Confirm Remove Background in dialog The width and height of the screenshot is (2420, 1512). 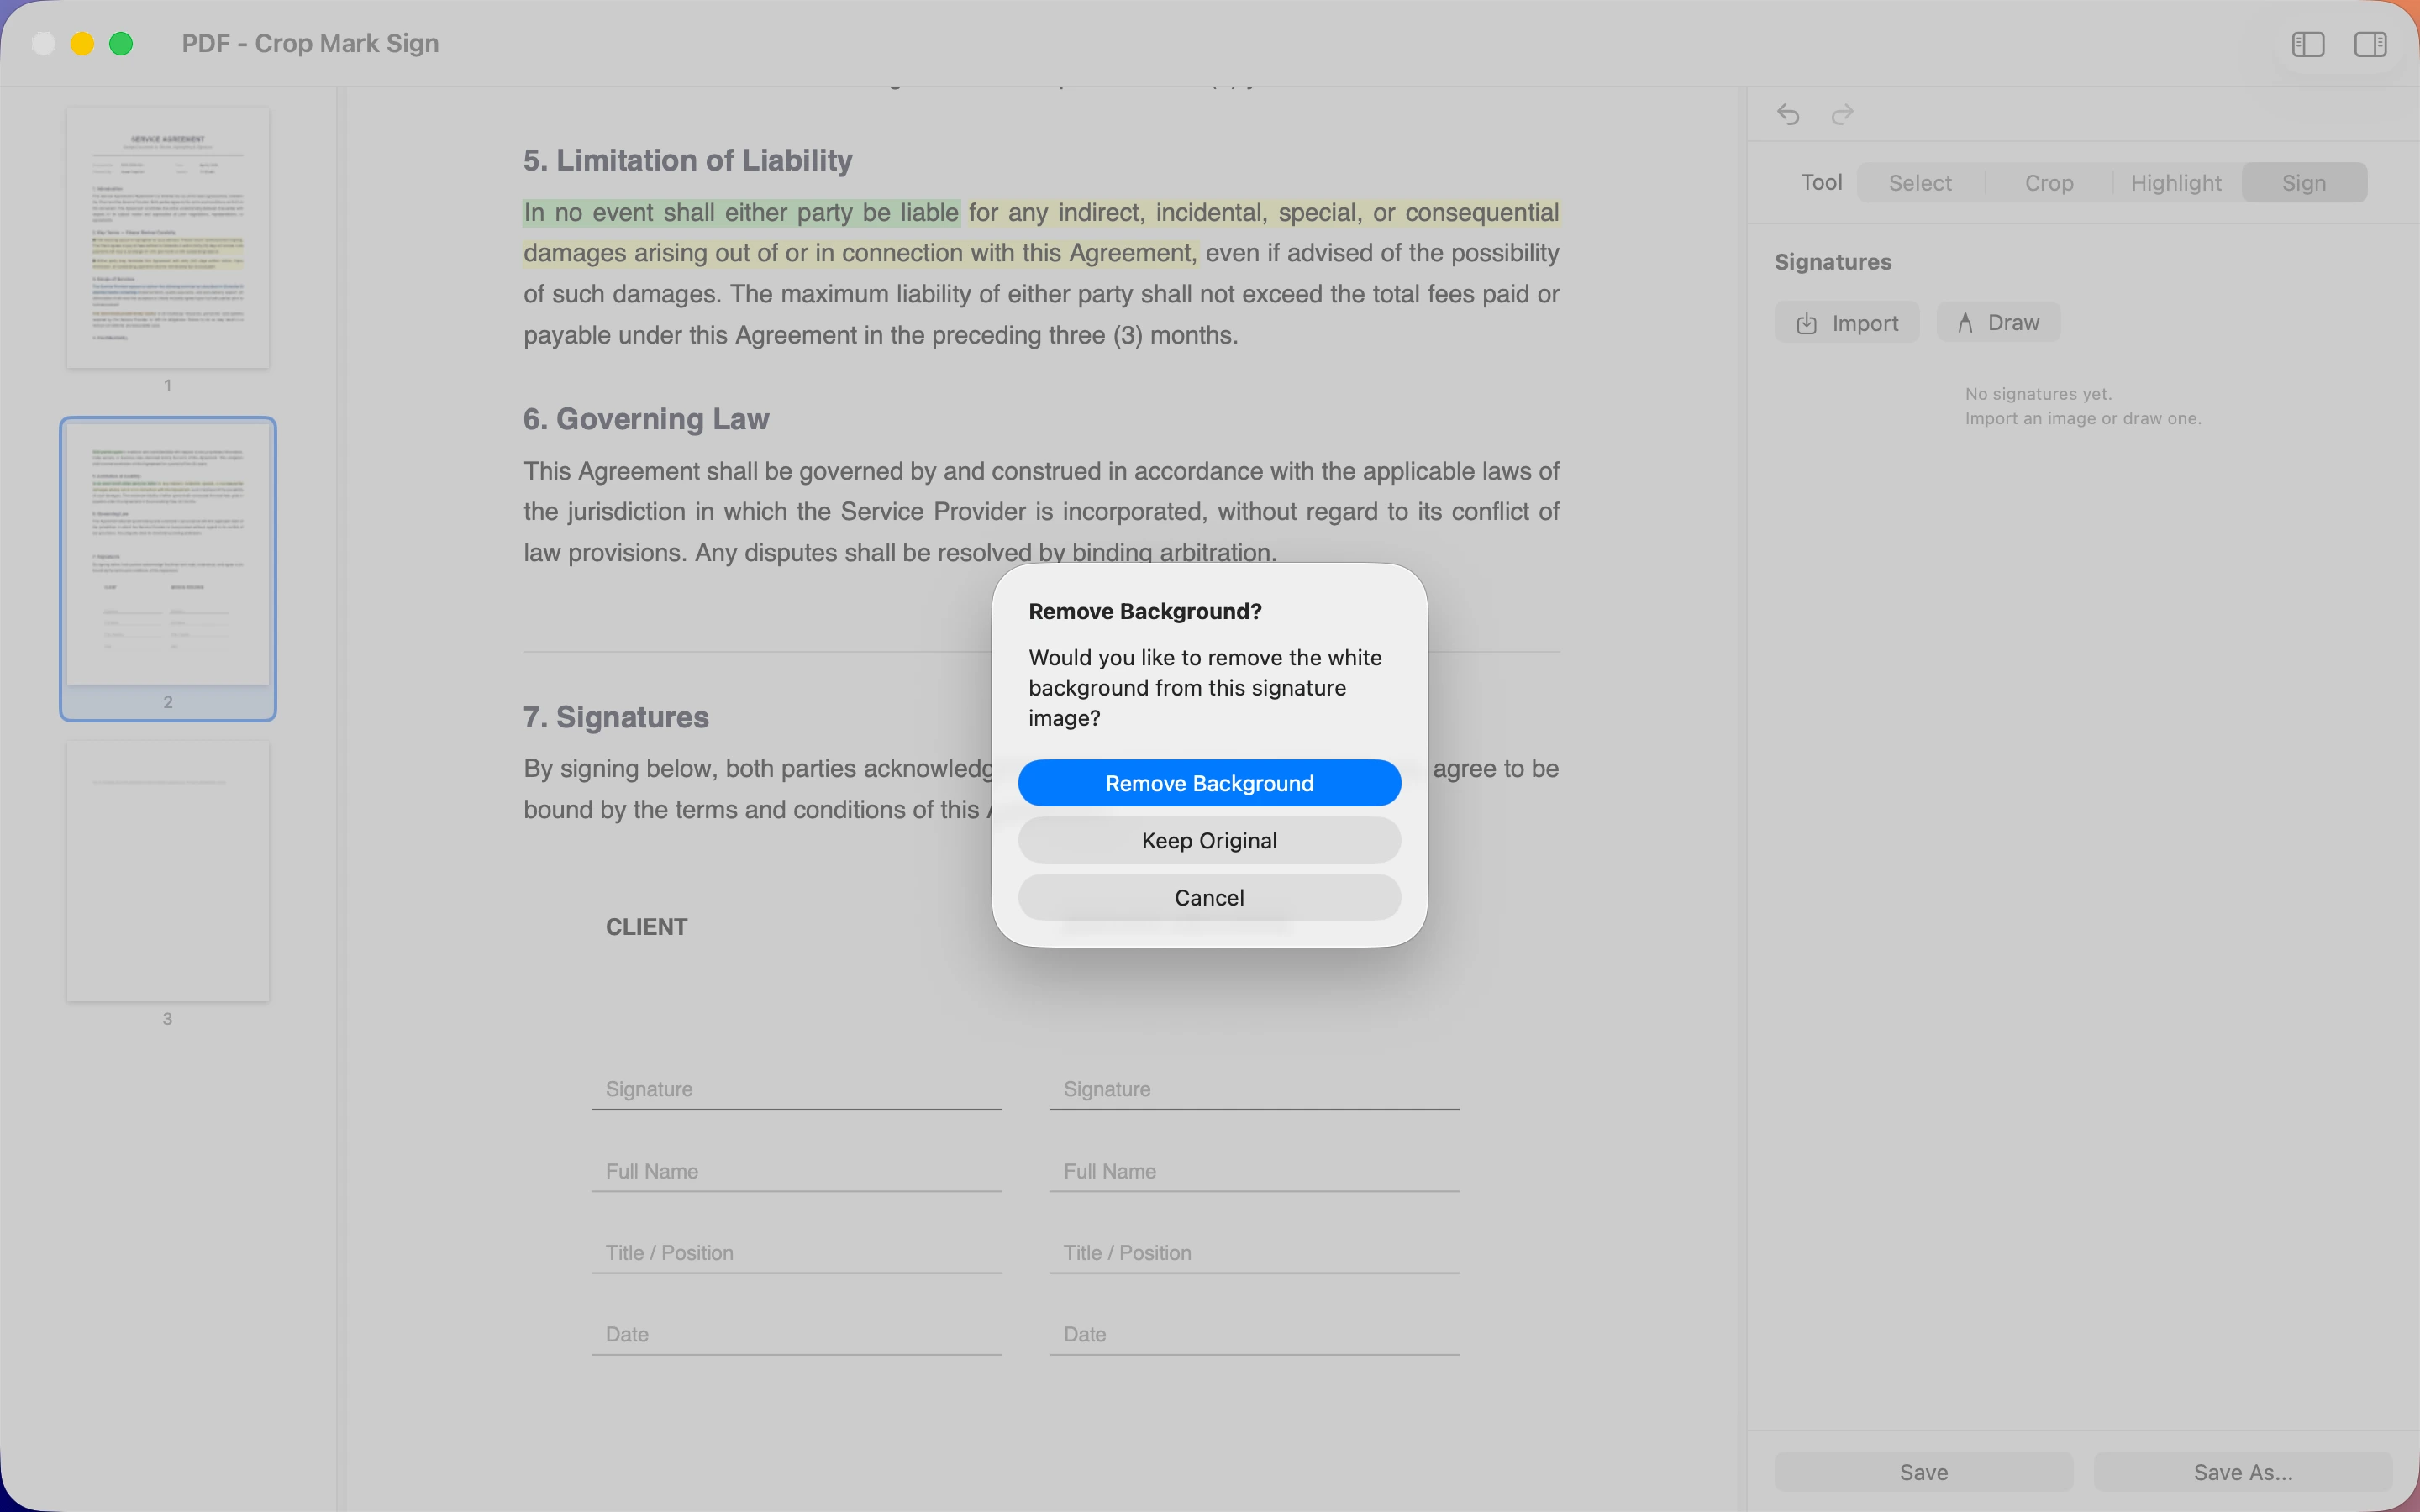1209,783
